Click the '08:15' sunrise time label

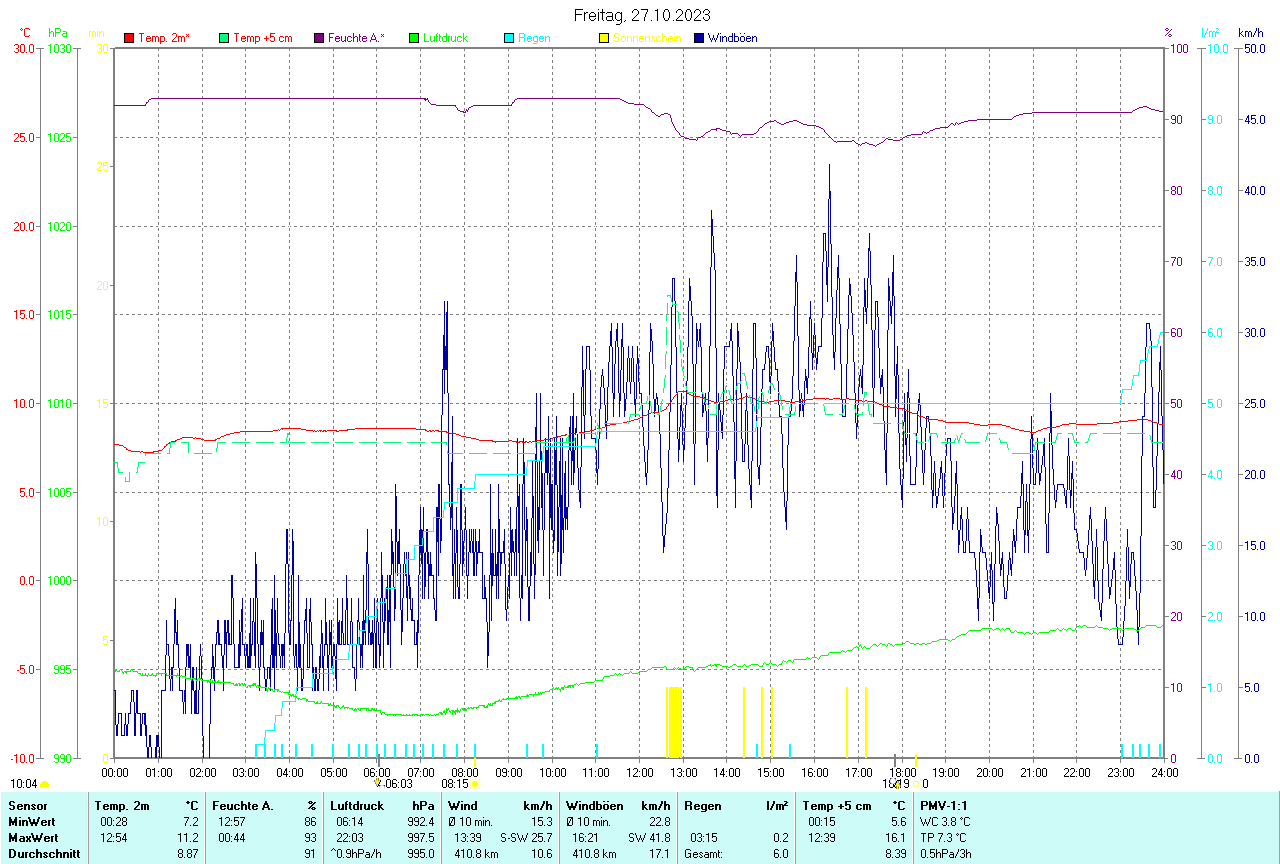click(x=455, y=784)
